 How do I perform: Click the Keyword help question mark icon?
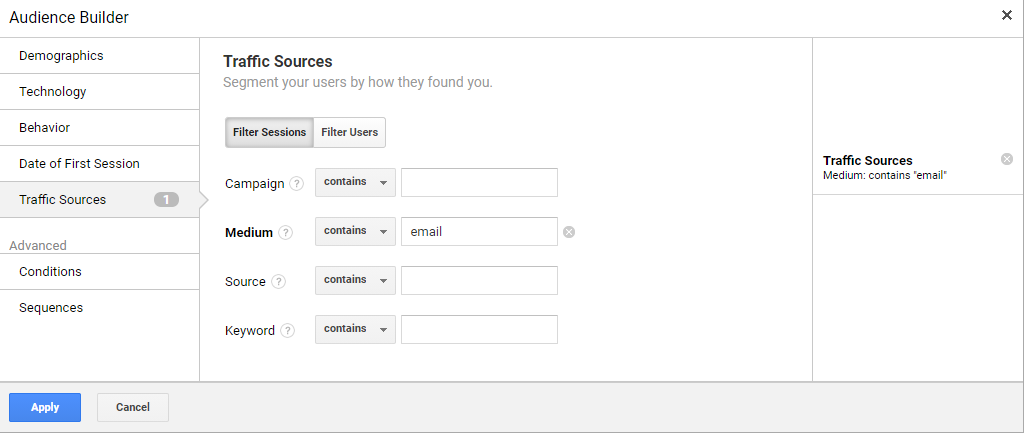tap(288, 331)
